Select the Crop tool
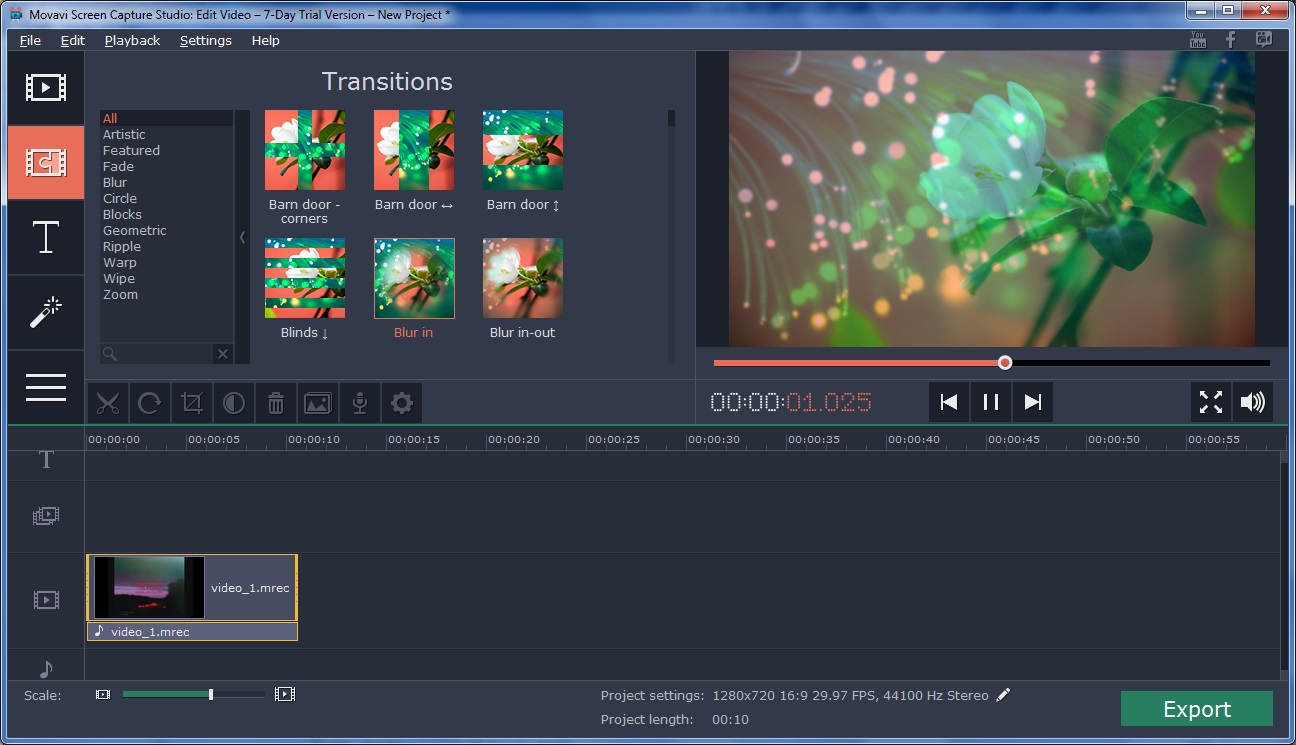The height and width of the screenshot is (745, 1296). coord(191,403)
